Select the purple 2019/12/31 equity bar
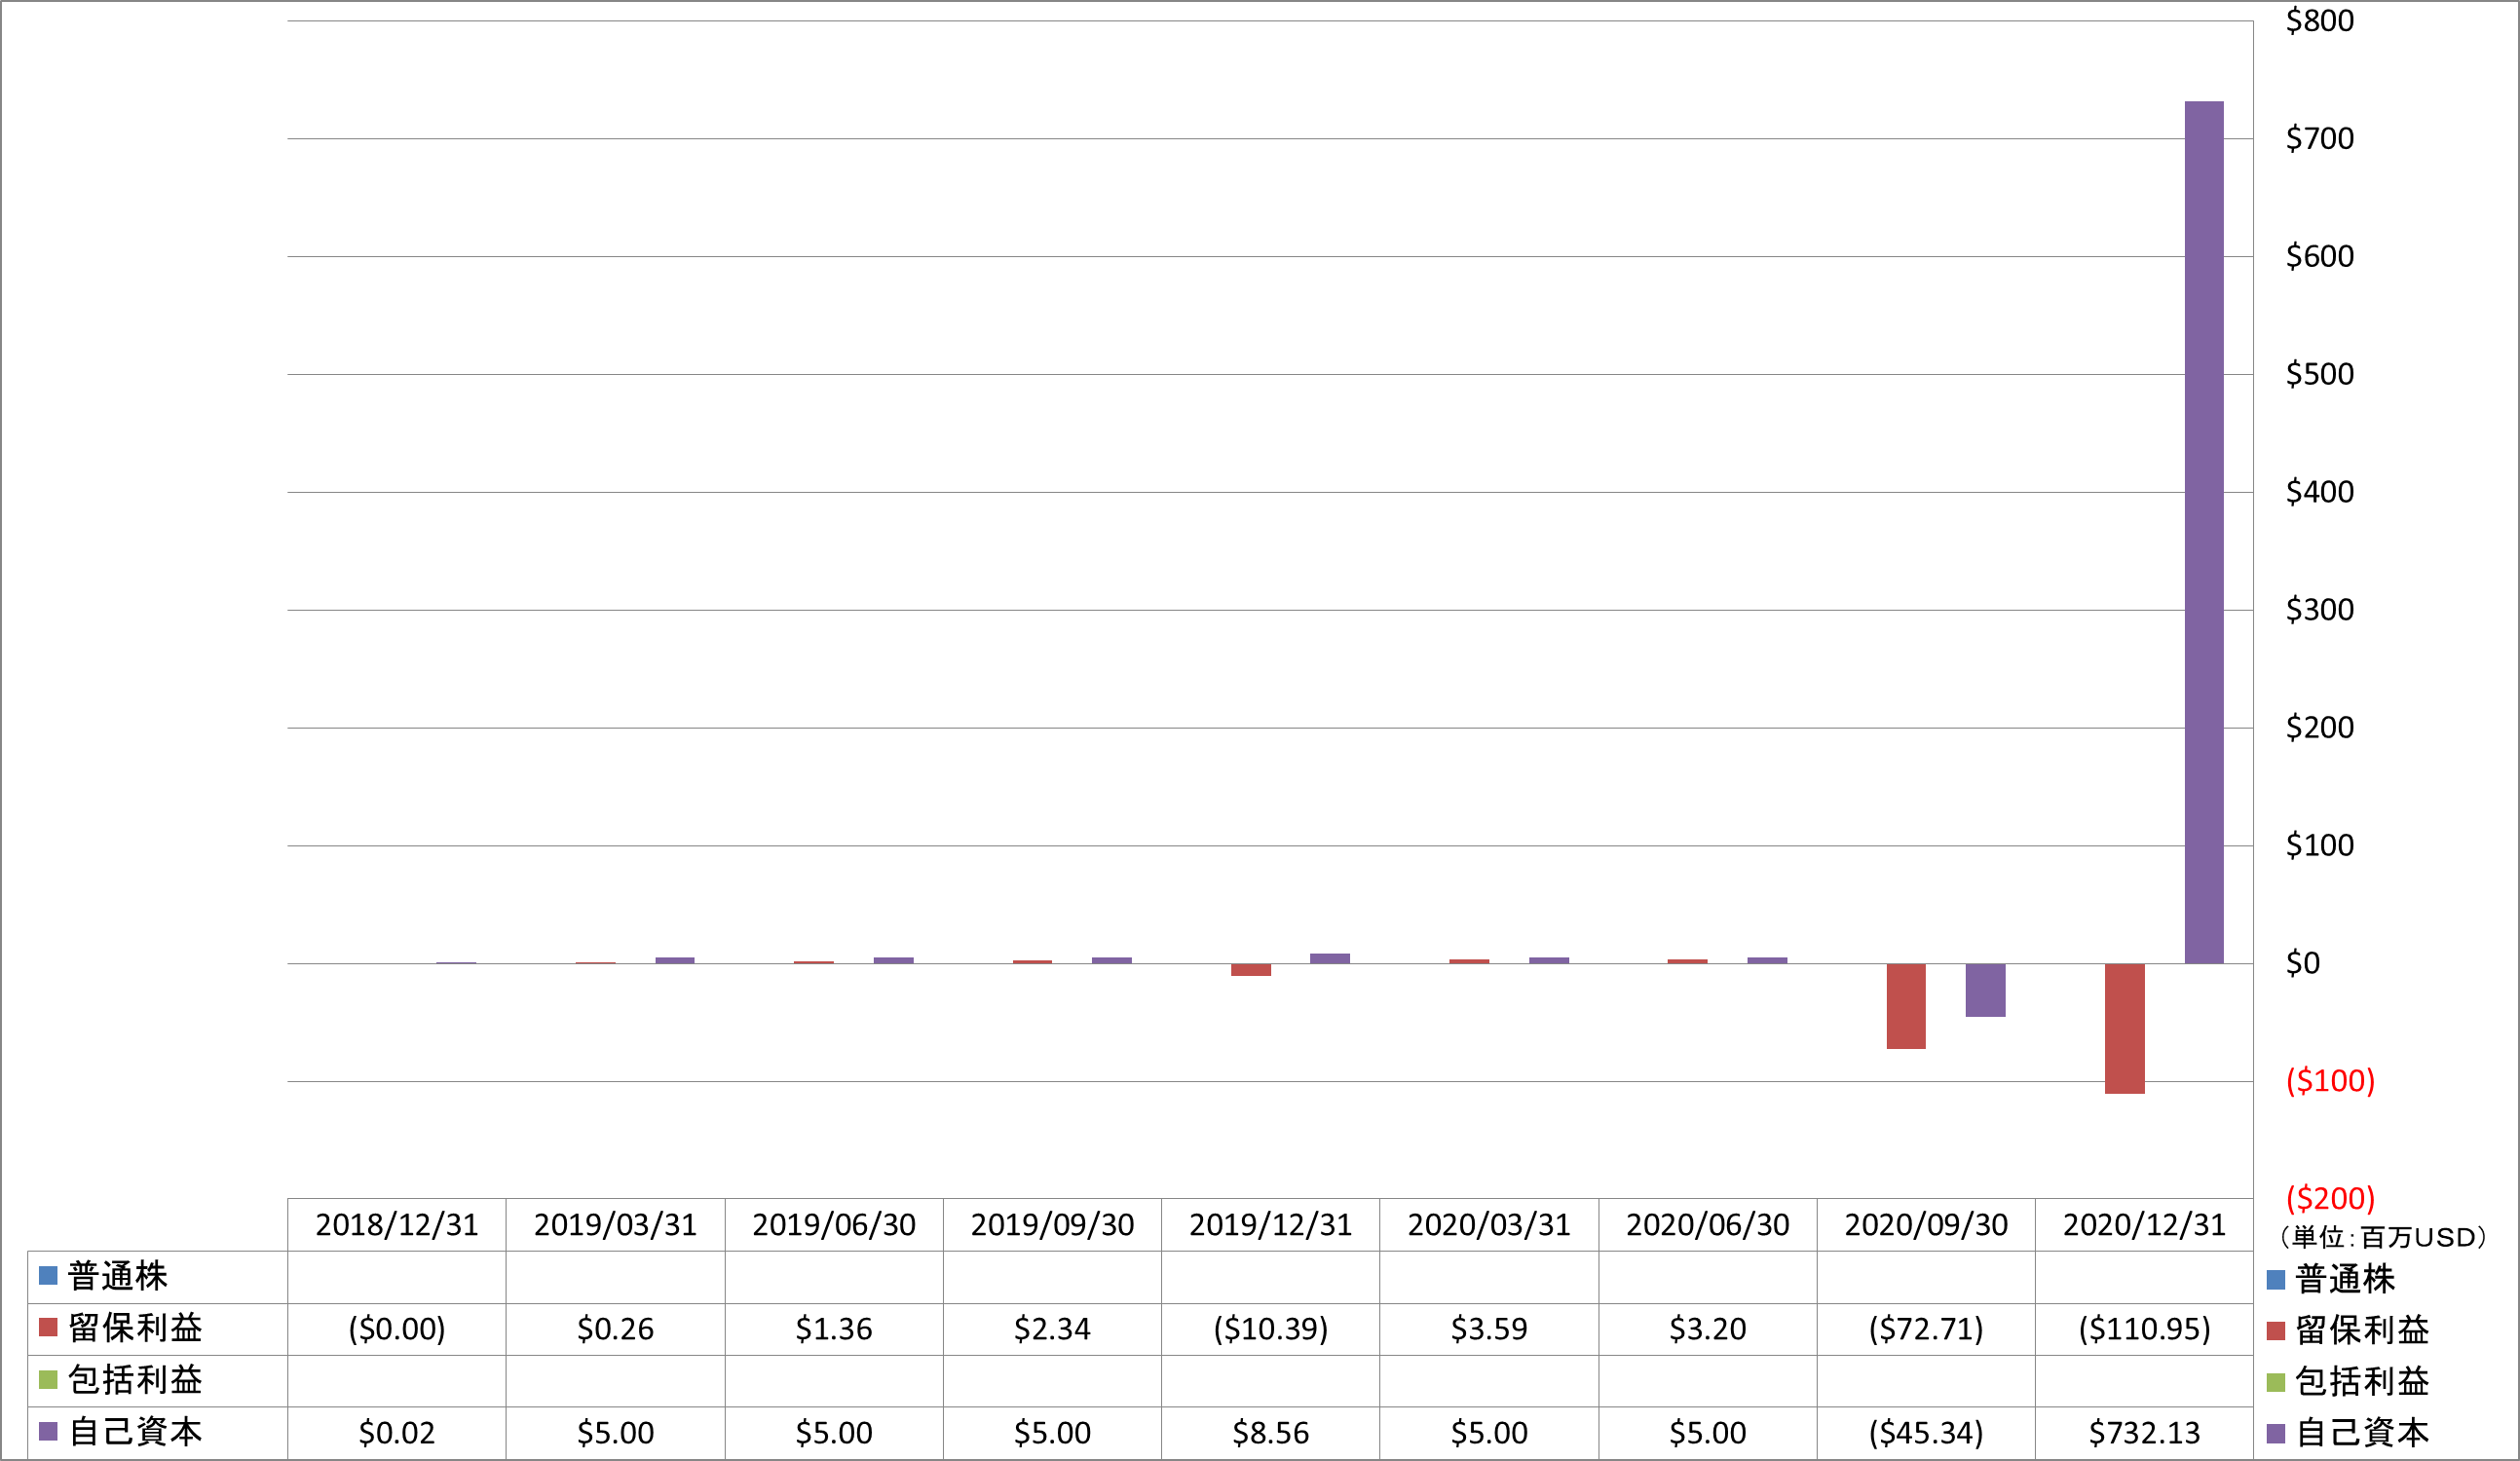Screen dimensions: 2520x1461 point(1330,959)
